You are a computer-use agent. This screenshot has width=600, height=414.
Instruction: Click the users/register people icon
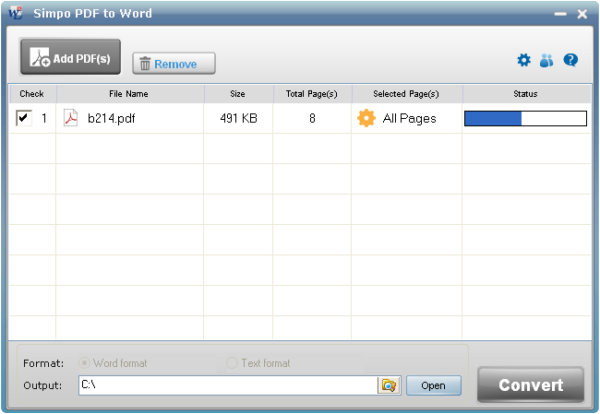point(546,60)
